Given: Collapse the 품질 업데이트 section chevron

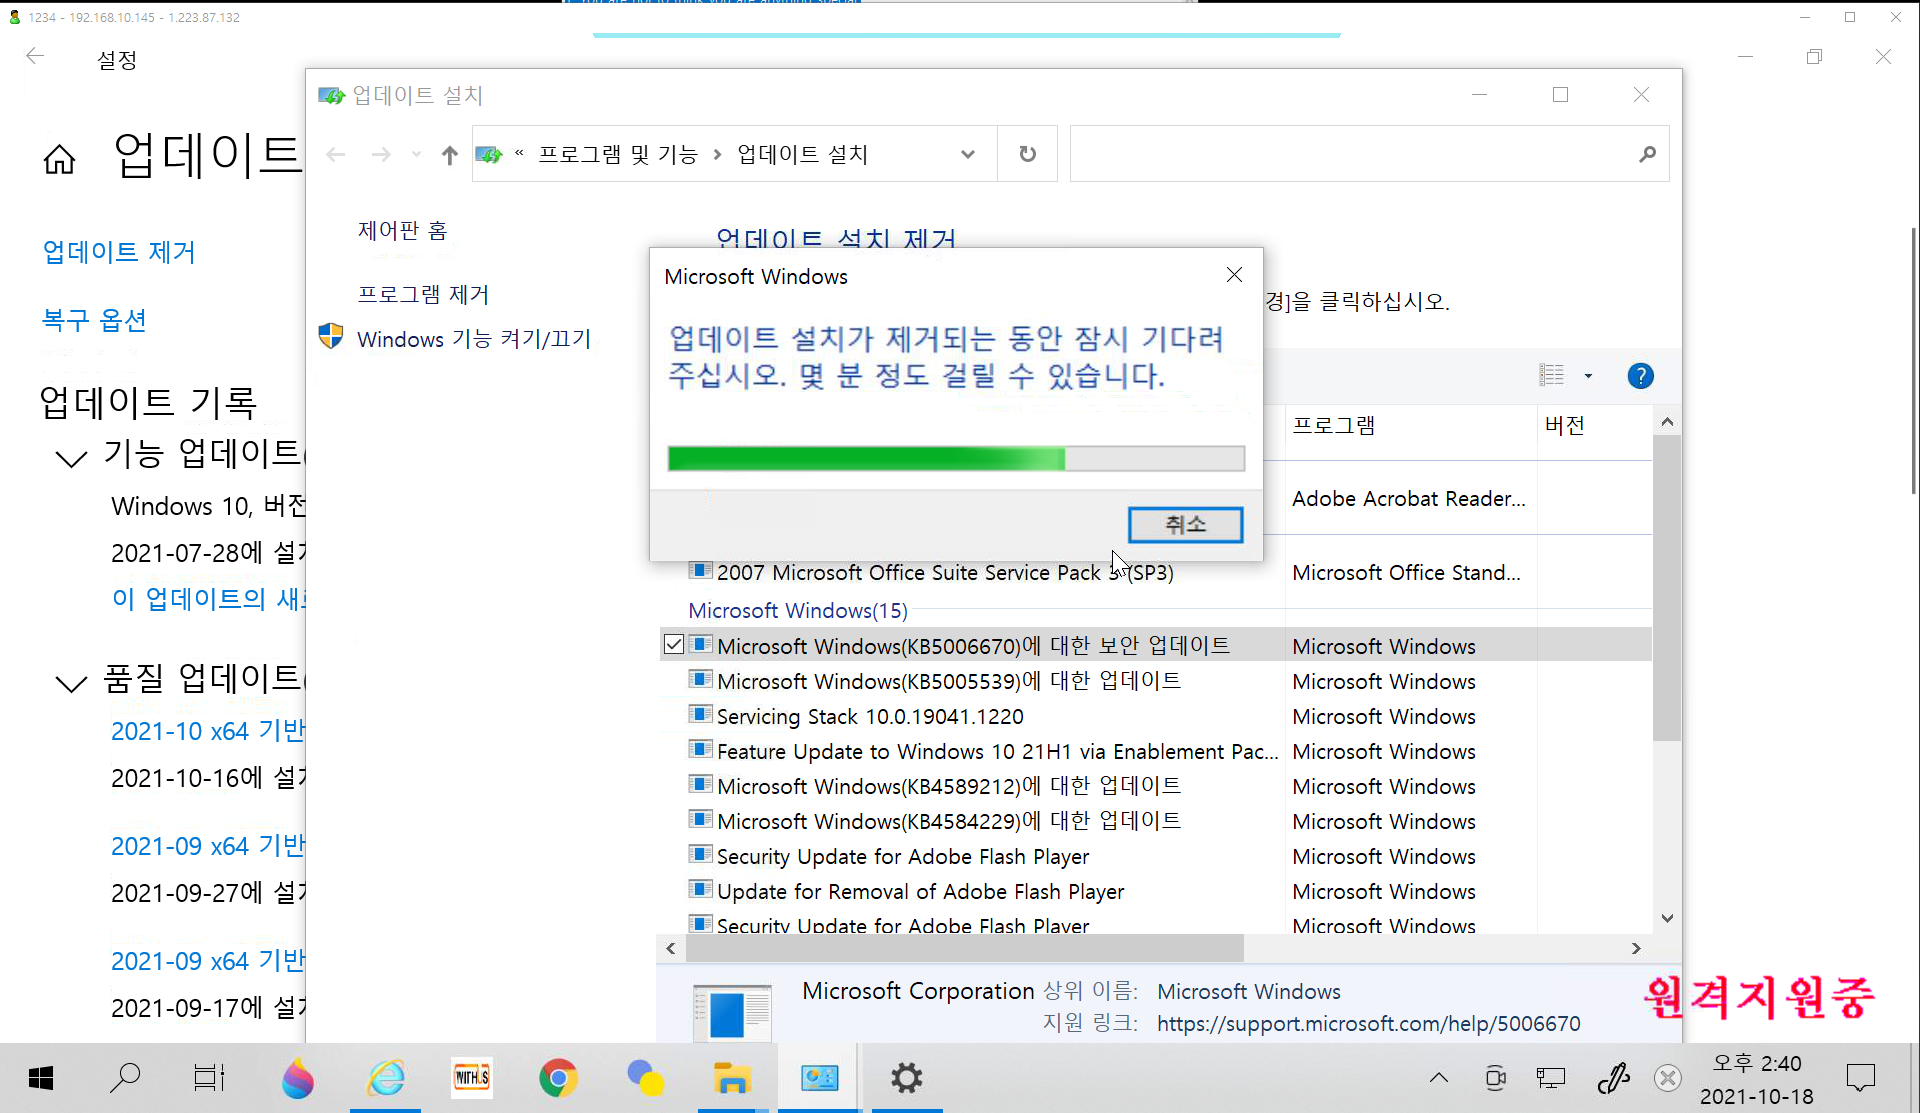Looking at the screenshot, I should (71, 683).
